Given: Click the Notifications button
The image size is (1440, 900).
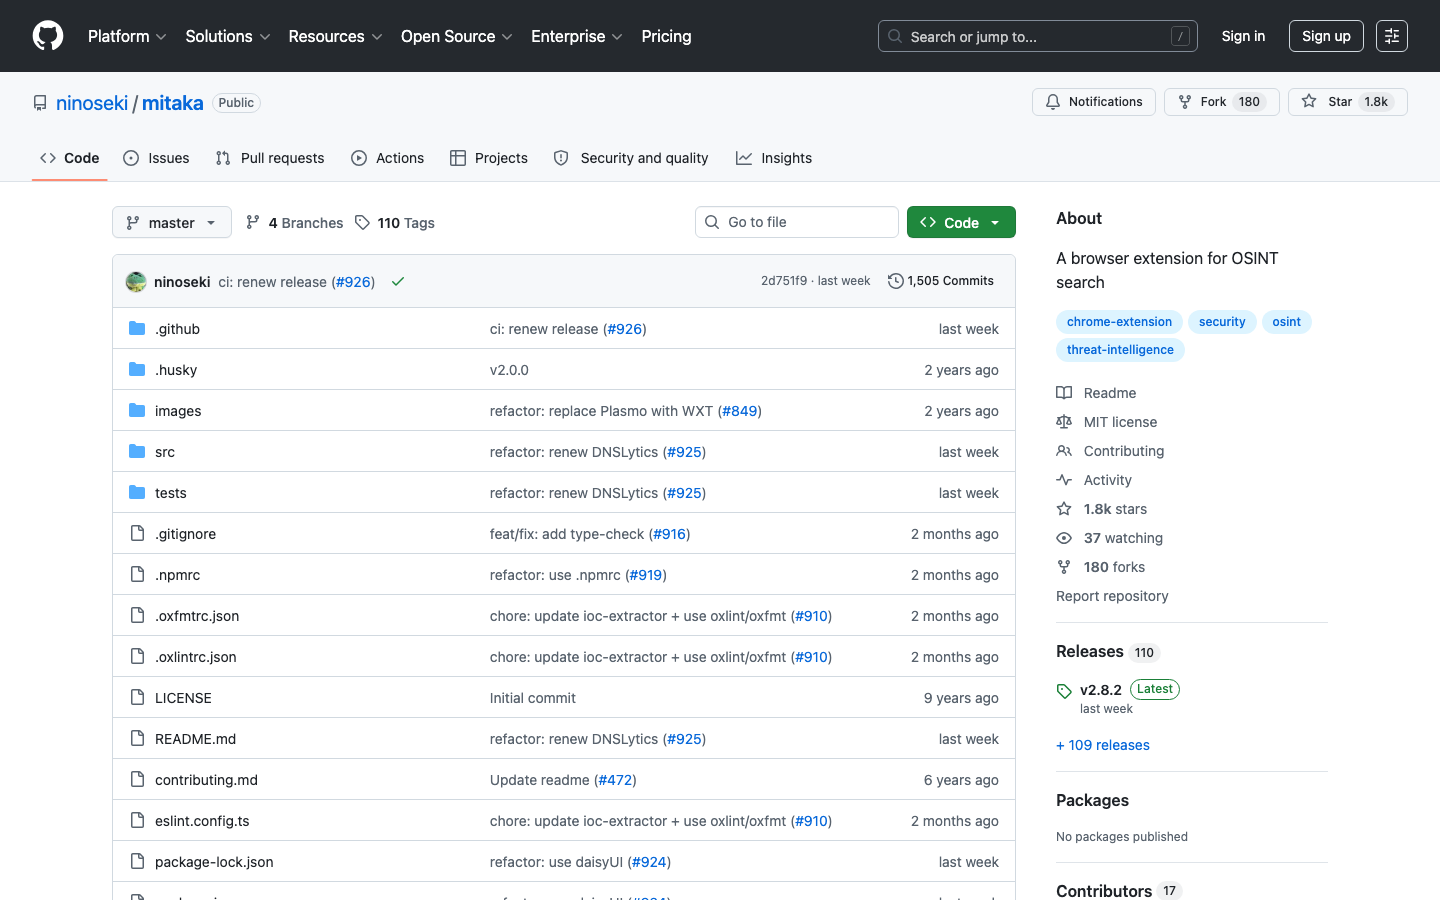Looking at the screenshot, I should [x=1094, y=102].
